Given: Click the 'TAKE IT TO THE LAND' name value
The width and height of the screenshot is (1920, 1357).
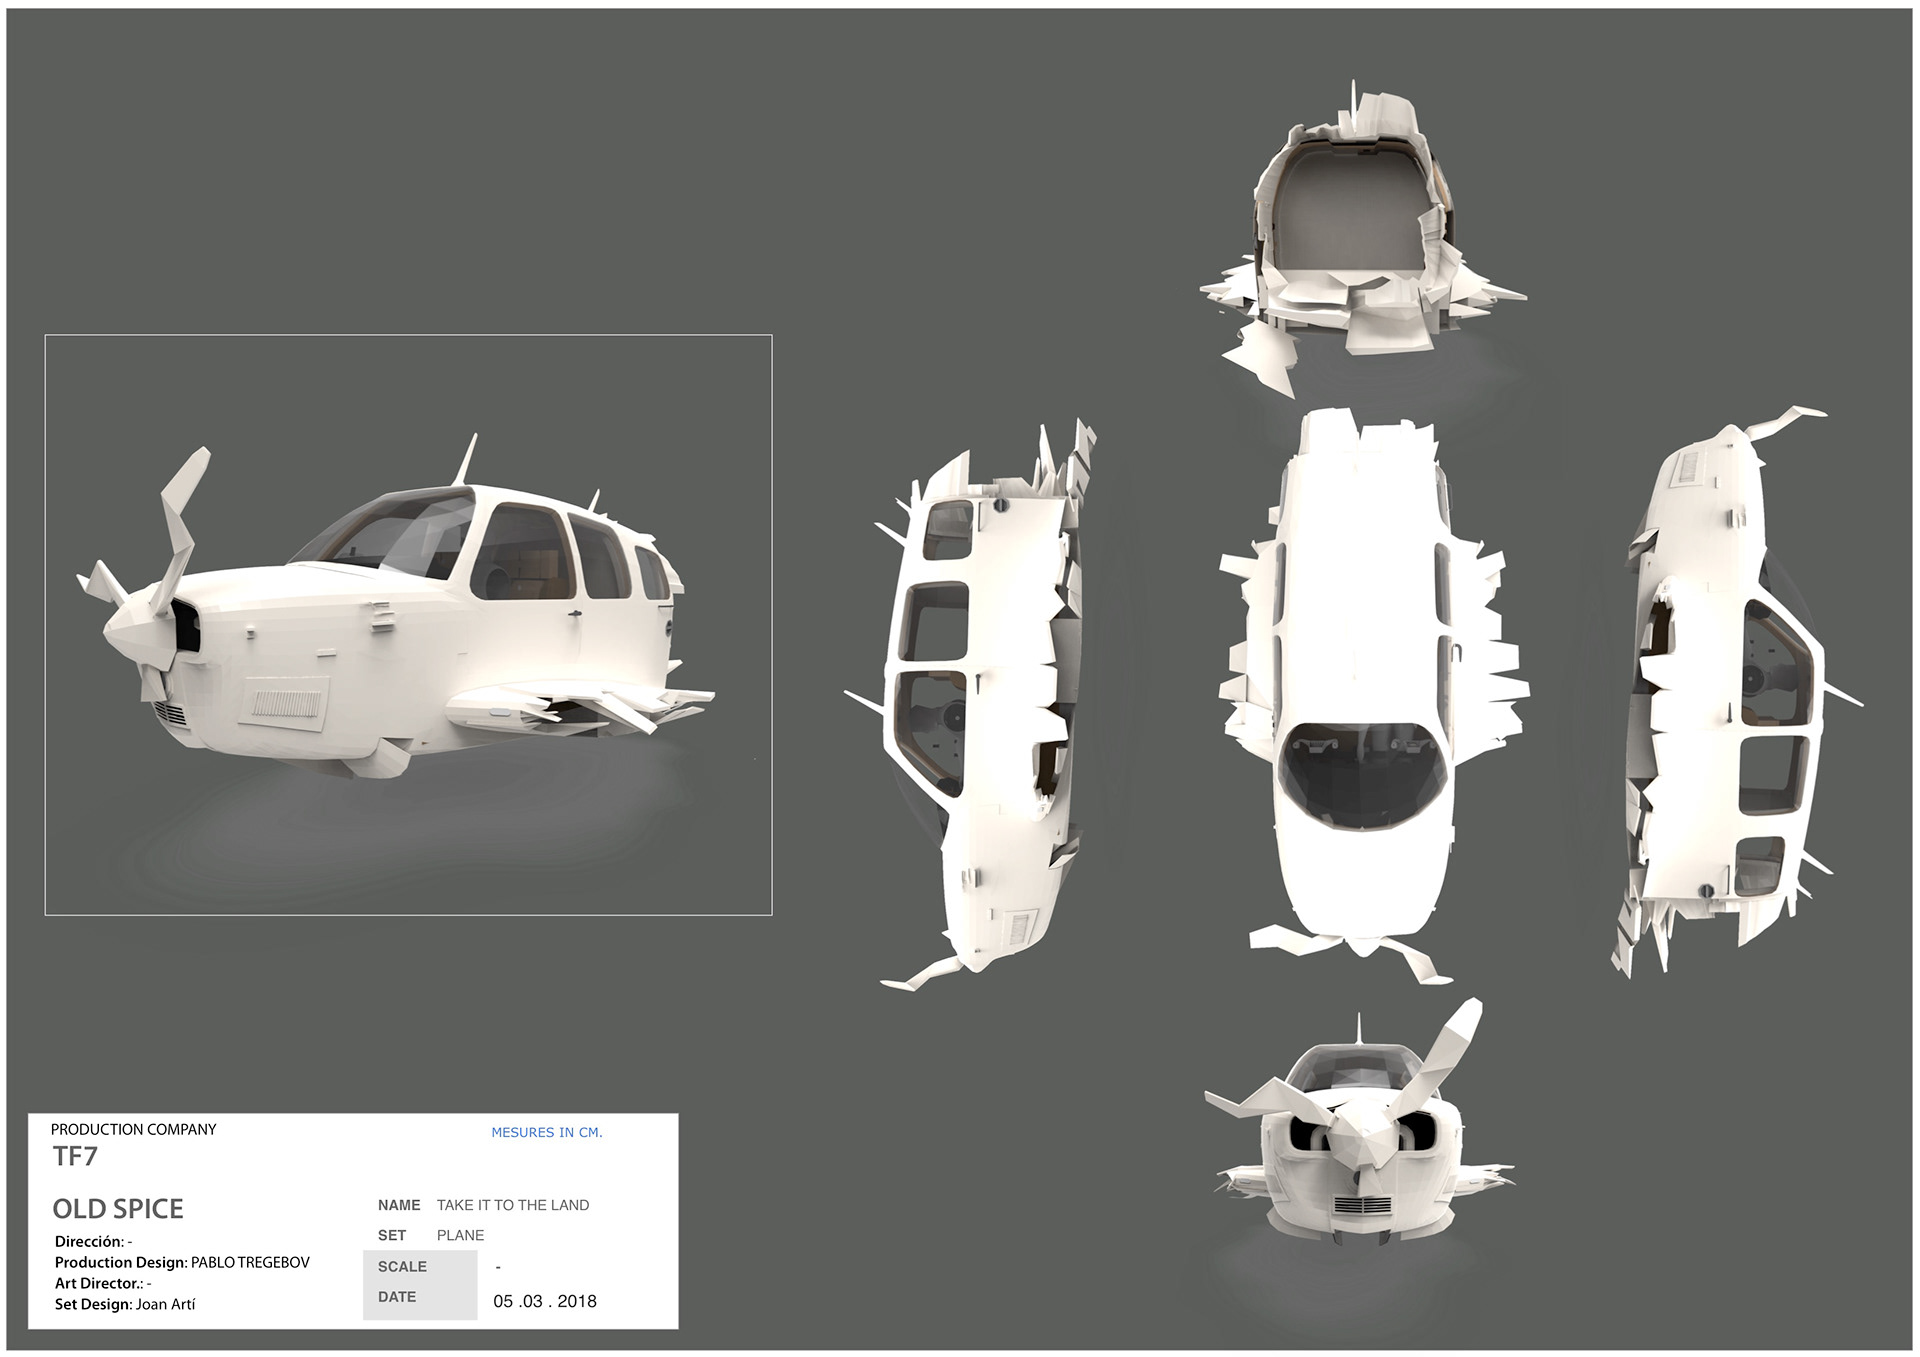Looking at the screenshot, I should coord(512,1205).
